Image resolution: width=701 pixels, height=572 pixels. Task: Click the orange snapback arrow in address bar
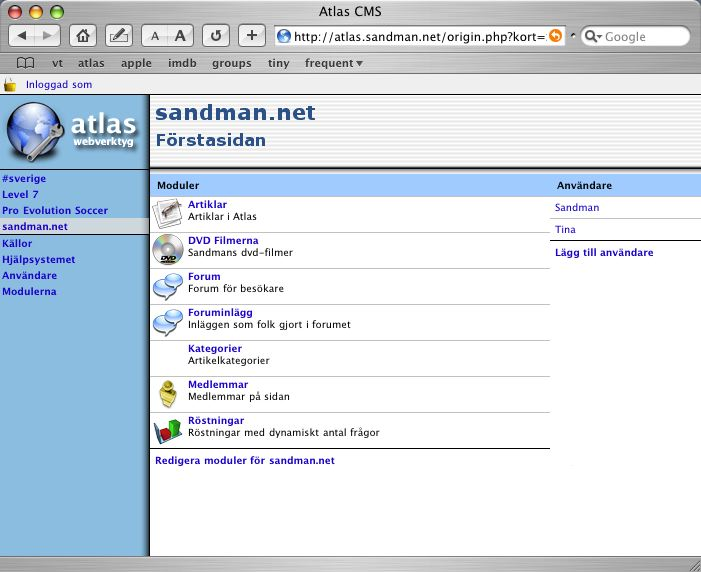pyautogui.click(x=555, y=36)
